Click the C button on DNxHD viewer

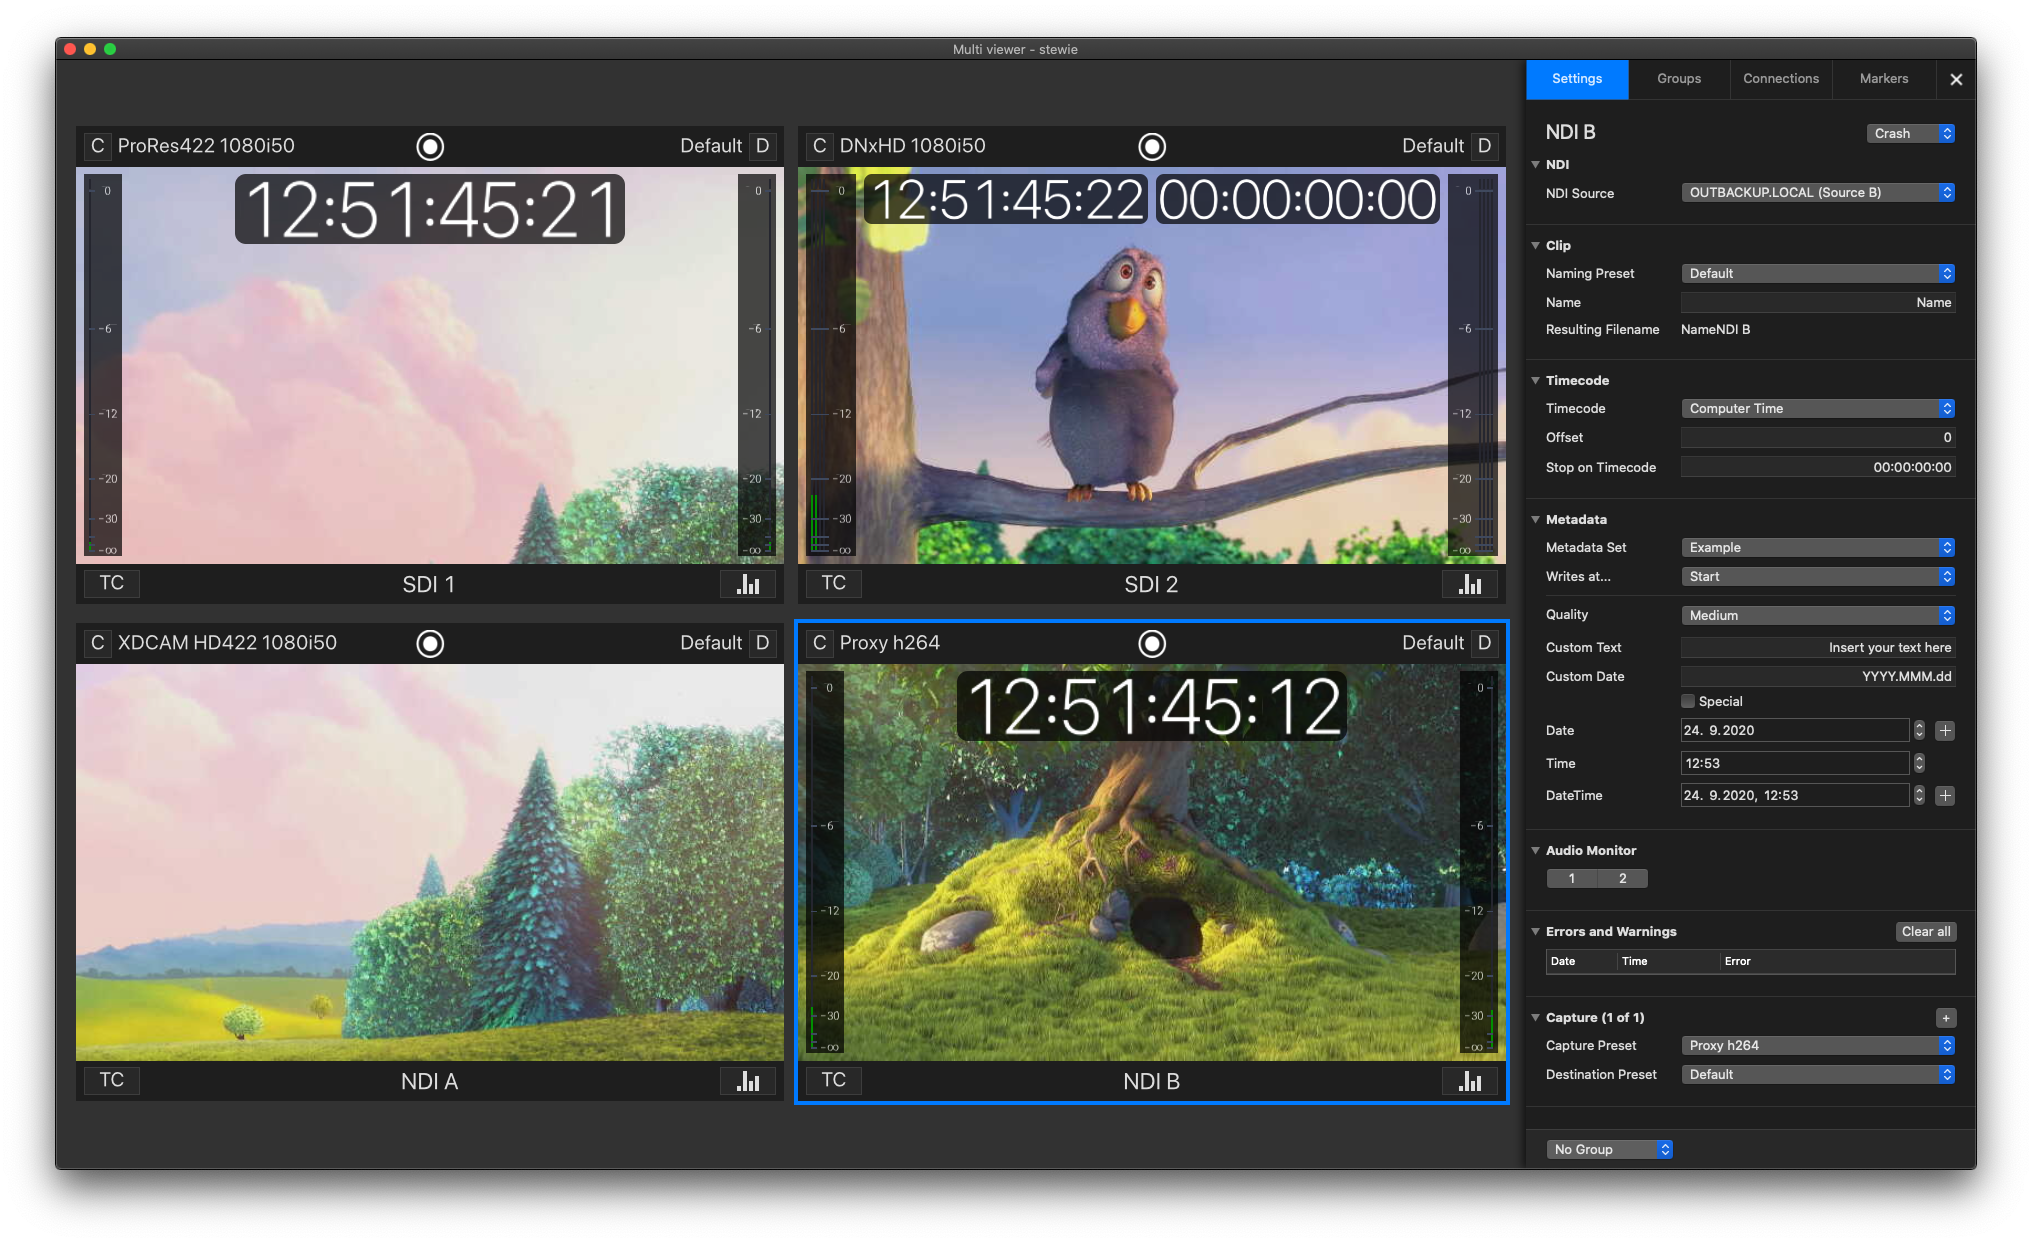click(819, 146)
